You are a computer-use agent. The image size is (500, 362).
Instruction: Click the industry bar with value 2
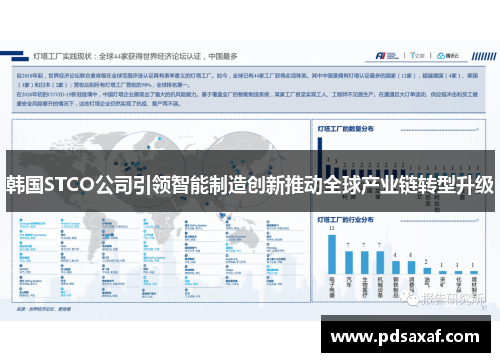point(427,271)
